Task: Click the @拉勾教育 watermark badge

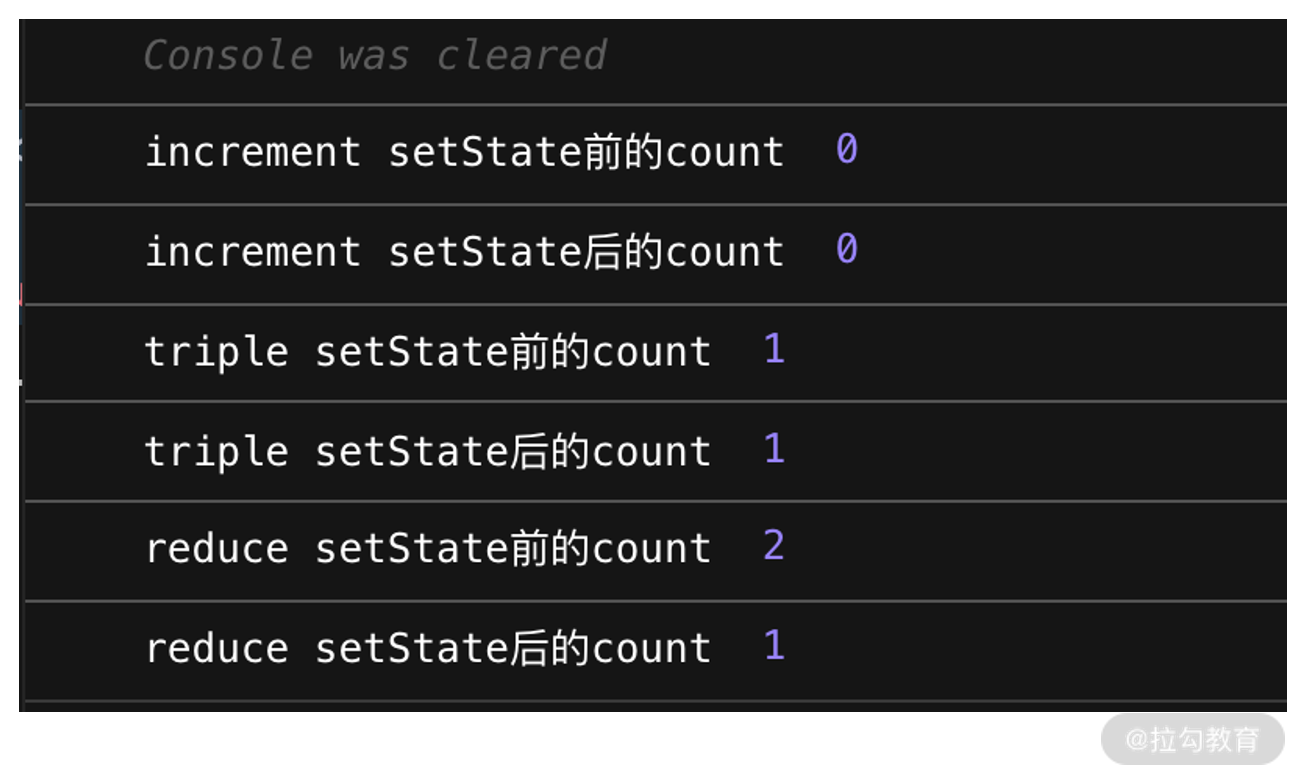Action: 1192,740
